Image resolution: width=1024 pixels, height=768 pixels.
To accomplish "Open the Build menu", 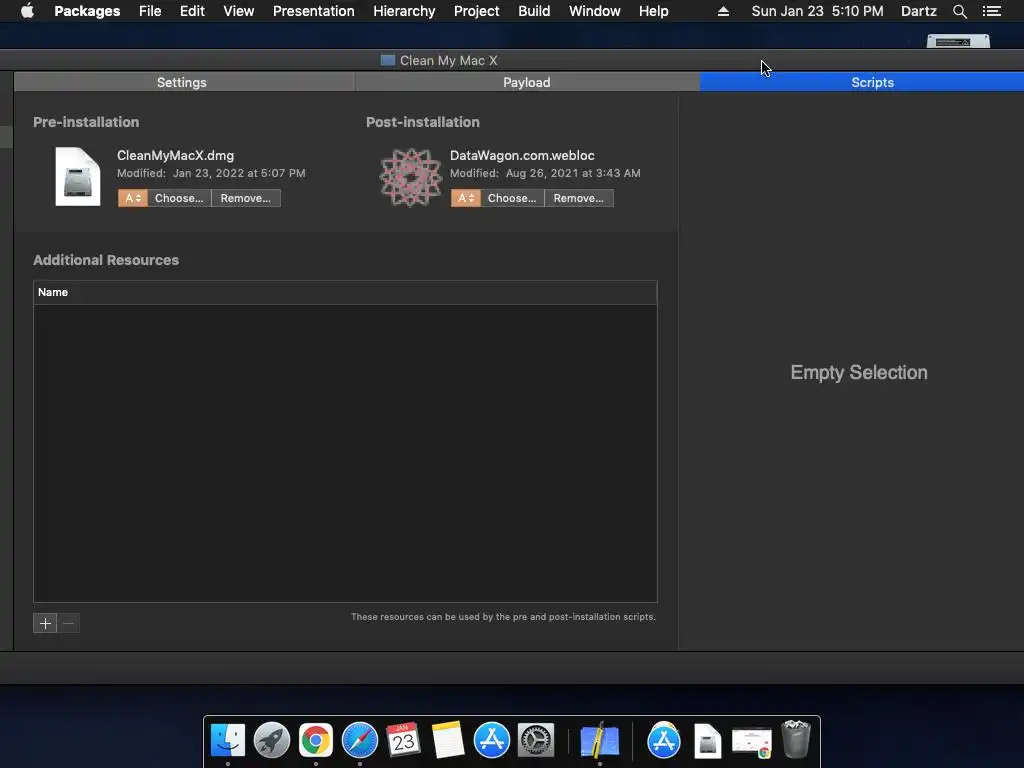I will [534, 11].
